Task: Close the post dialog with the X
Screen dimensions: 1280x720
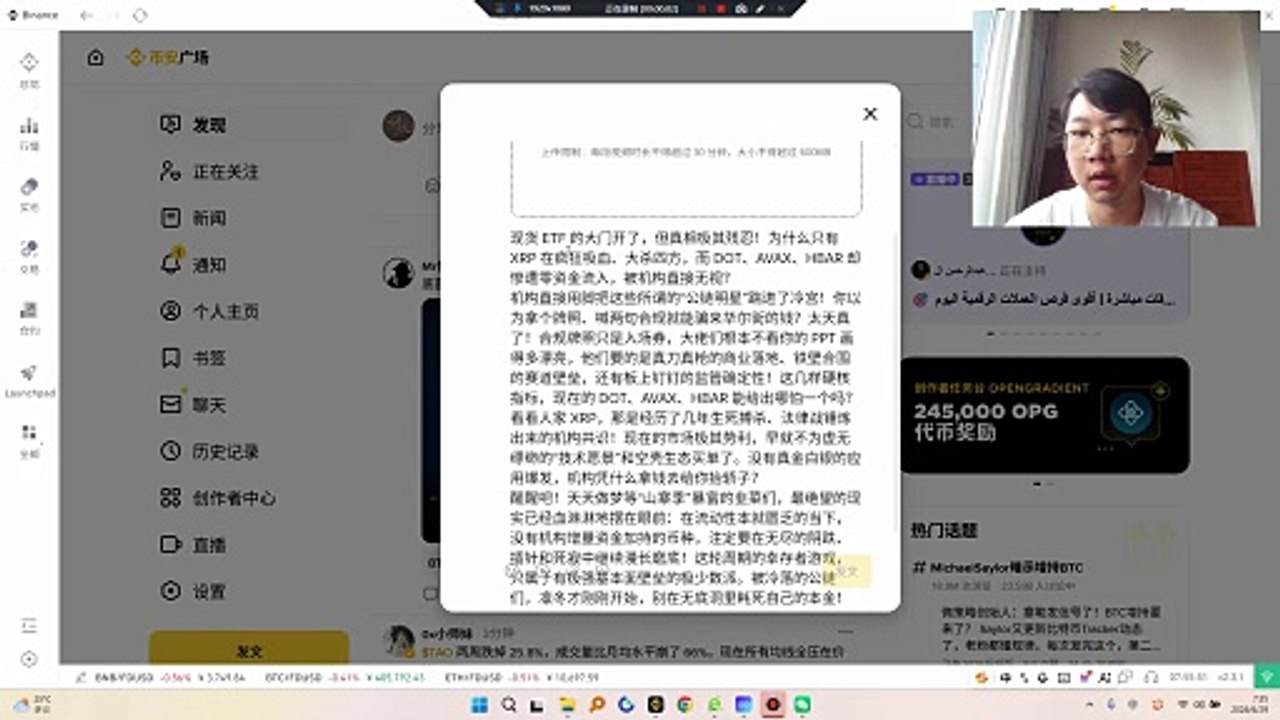Action: (870, 114)
